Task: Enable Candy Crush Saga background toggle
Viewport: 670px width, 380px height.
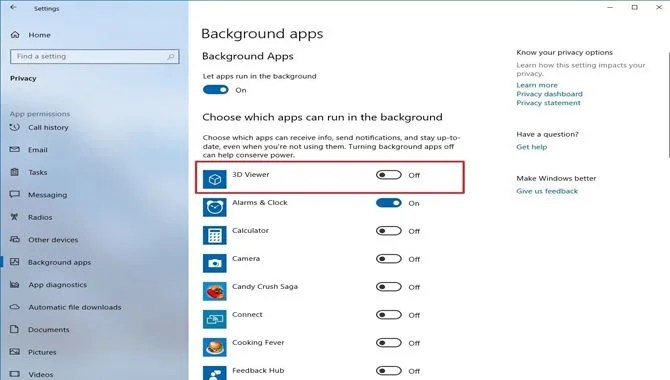Action: point(389,287)
